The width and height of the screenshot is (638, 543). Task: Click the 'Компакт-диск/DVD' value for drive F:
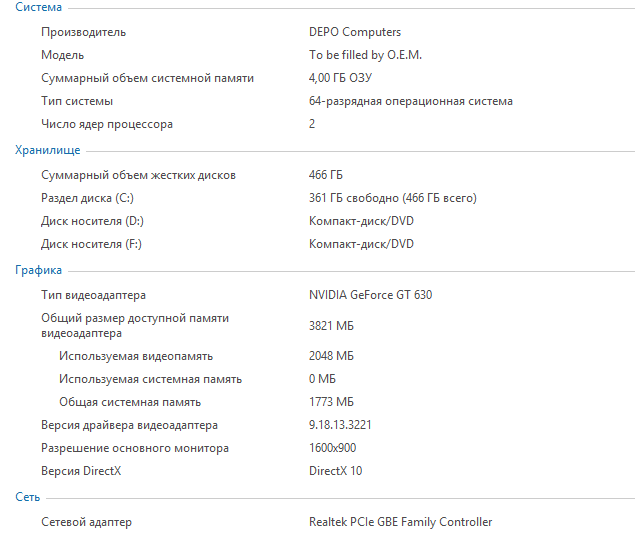coord(361,244)
